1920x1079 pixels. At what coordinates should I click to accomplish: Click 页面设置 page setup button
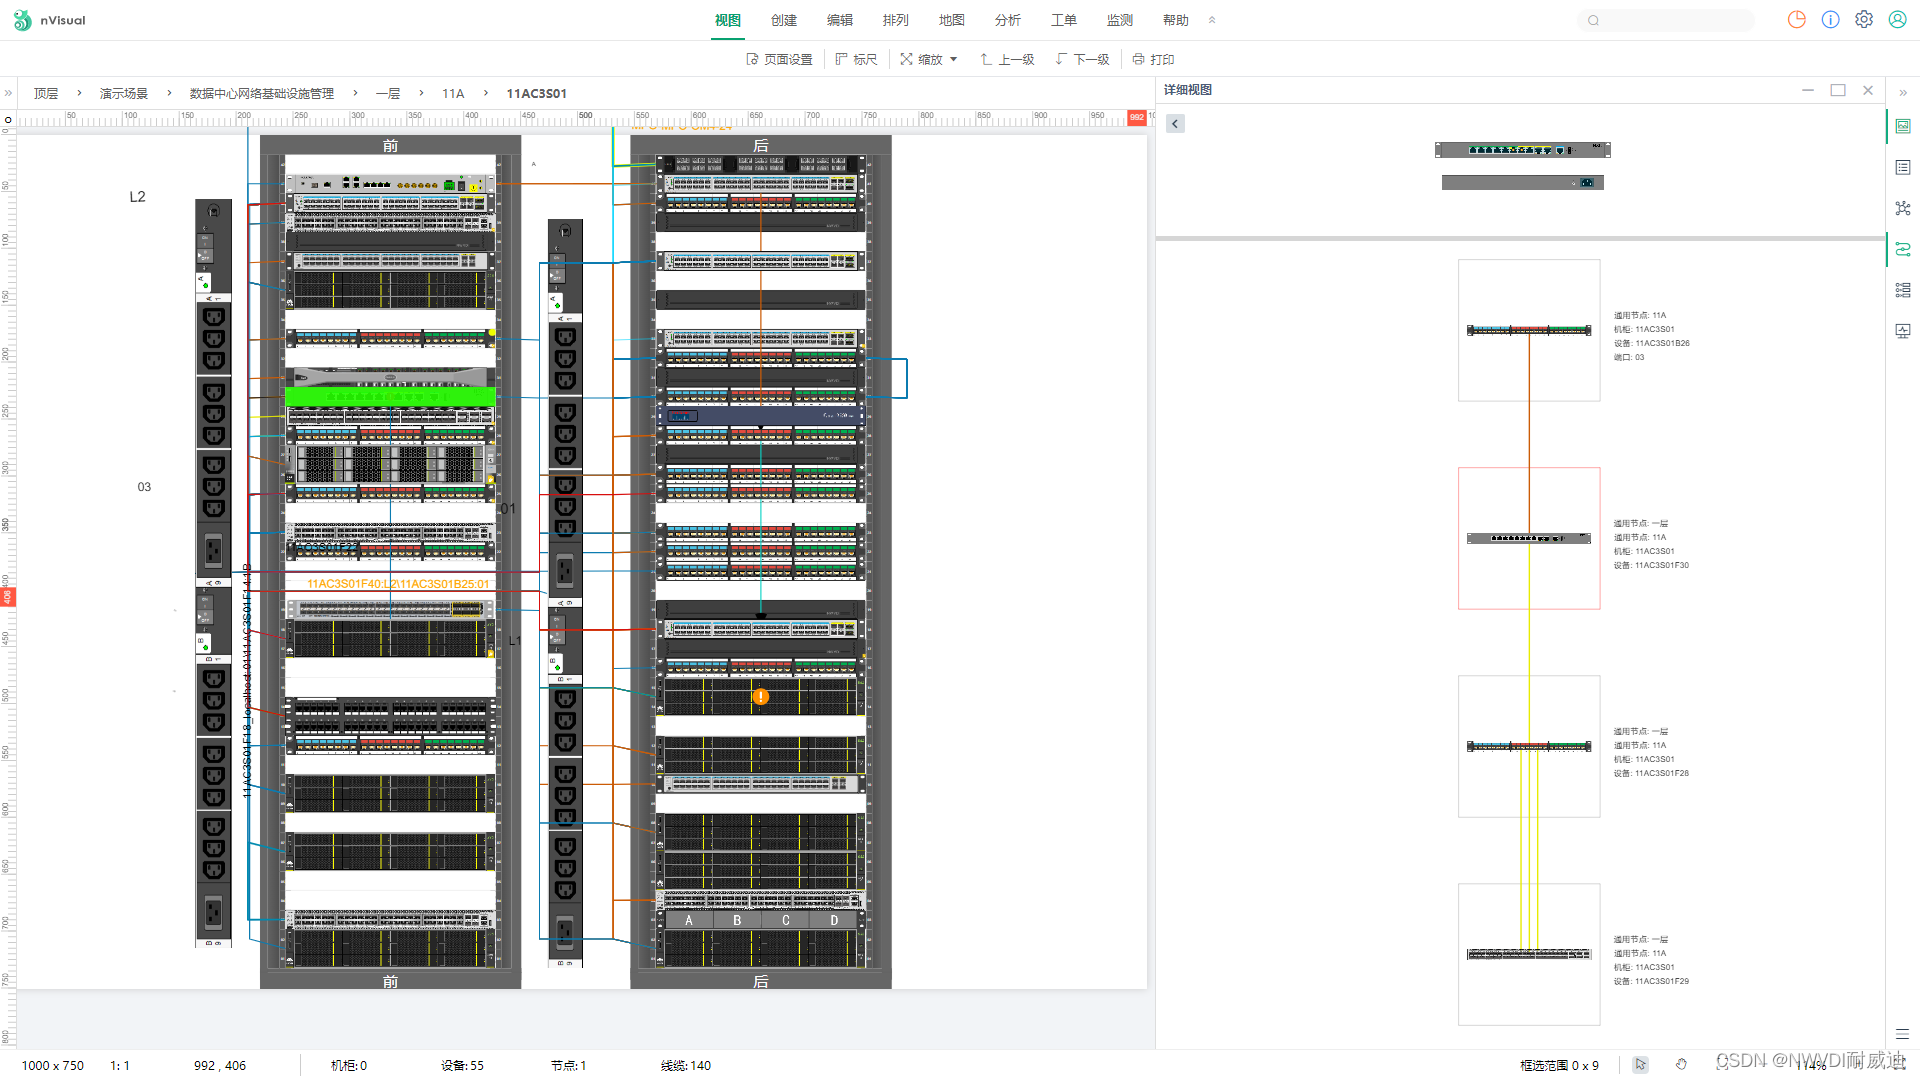coord(780,59)
